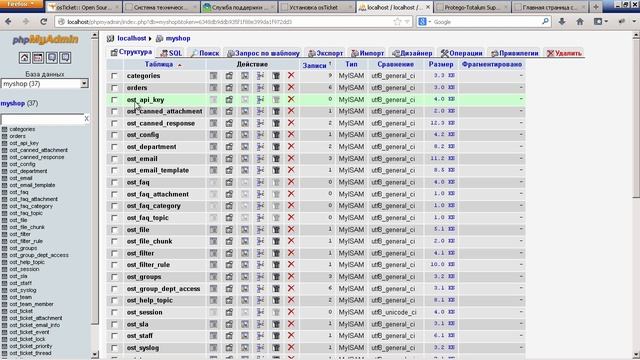
Task: Clear the sidebar filter with X
Action: click(x=87, y=118)
